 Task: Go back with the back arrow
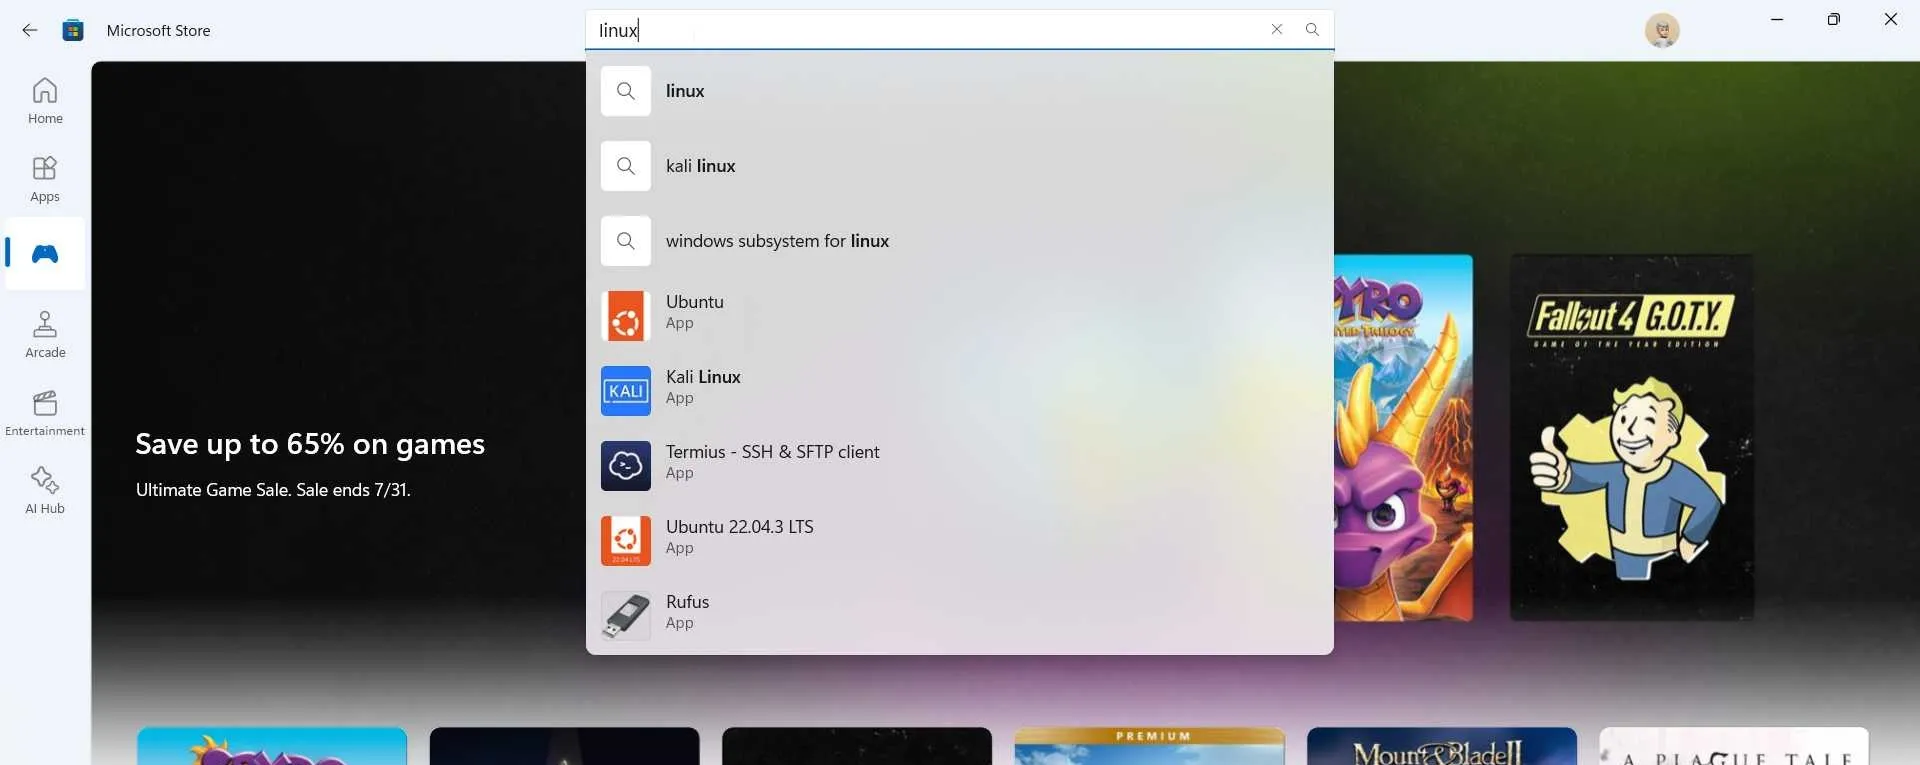30,30
